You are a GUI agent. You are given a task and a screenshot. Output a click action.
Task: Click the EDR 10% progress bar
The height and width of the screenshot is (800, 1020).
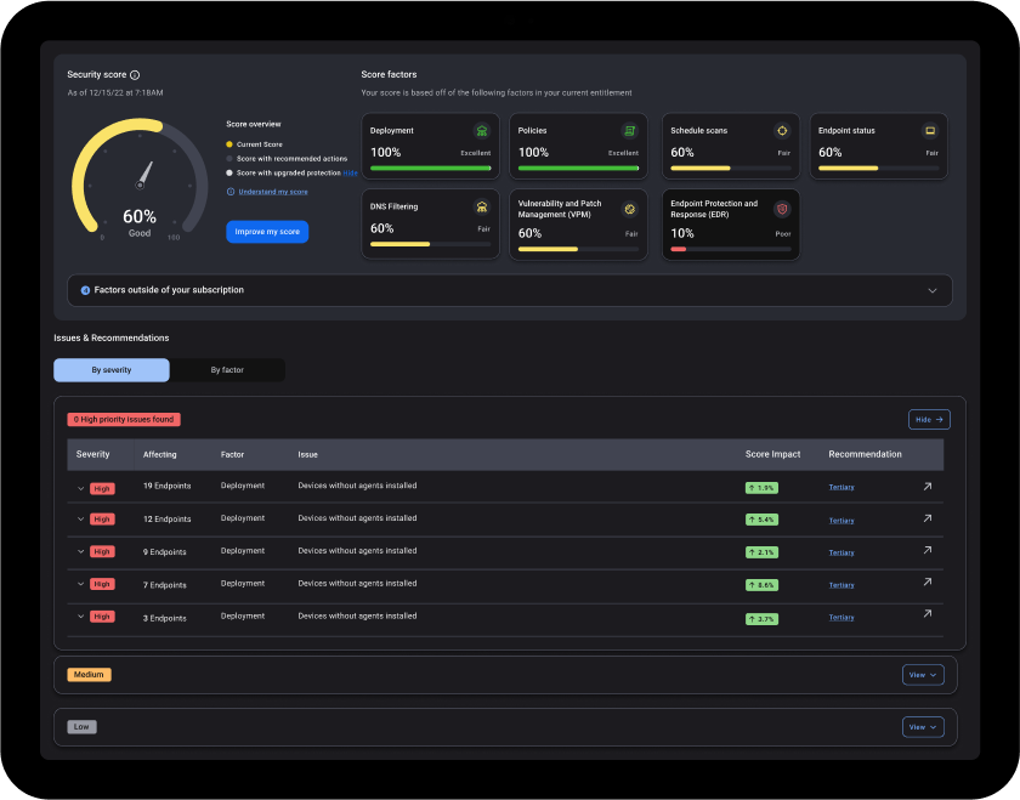point(731,249)
